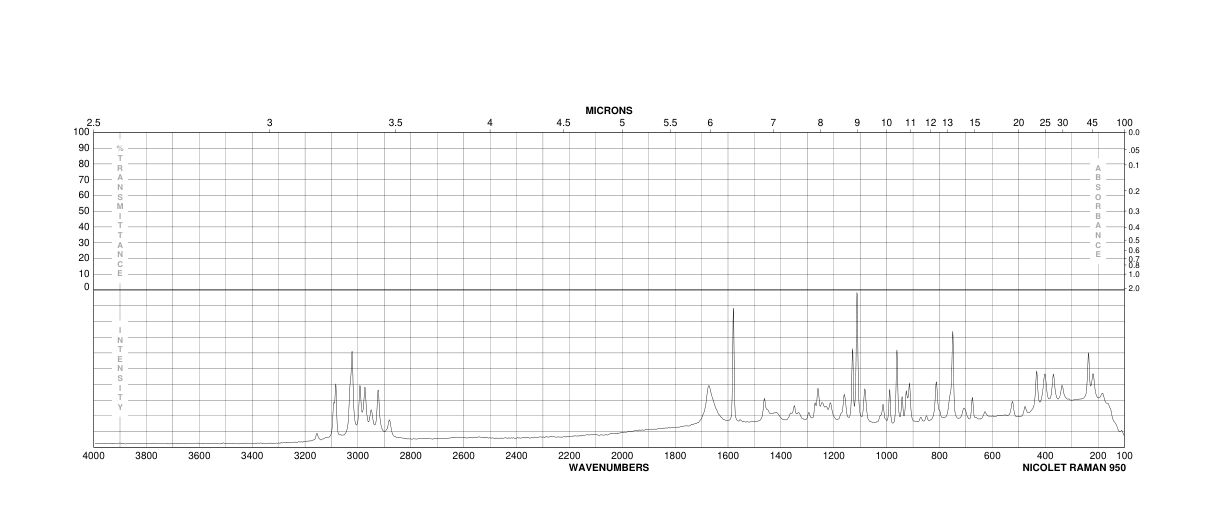The height and width of the screenshot is (528, 1224).
Task: Click the 5.5 value on microns axis
Action: pyautogui.click(x=670, y=122)
